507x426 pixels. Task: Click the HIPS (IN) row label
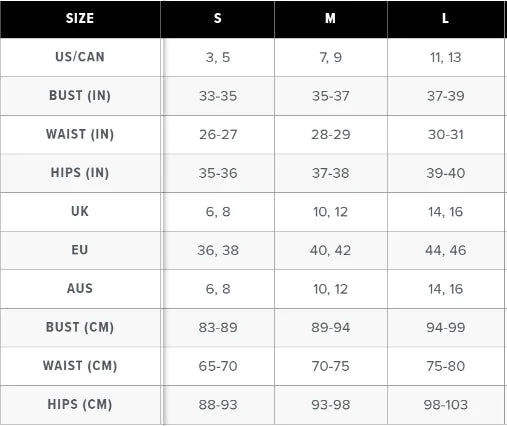[x=80, y=173]
